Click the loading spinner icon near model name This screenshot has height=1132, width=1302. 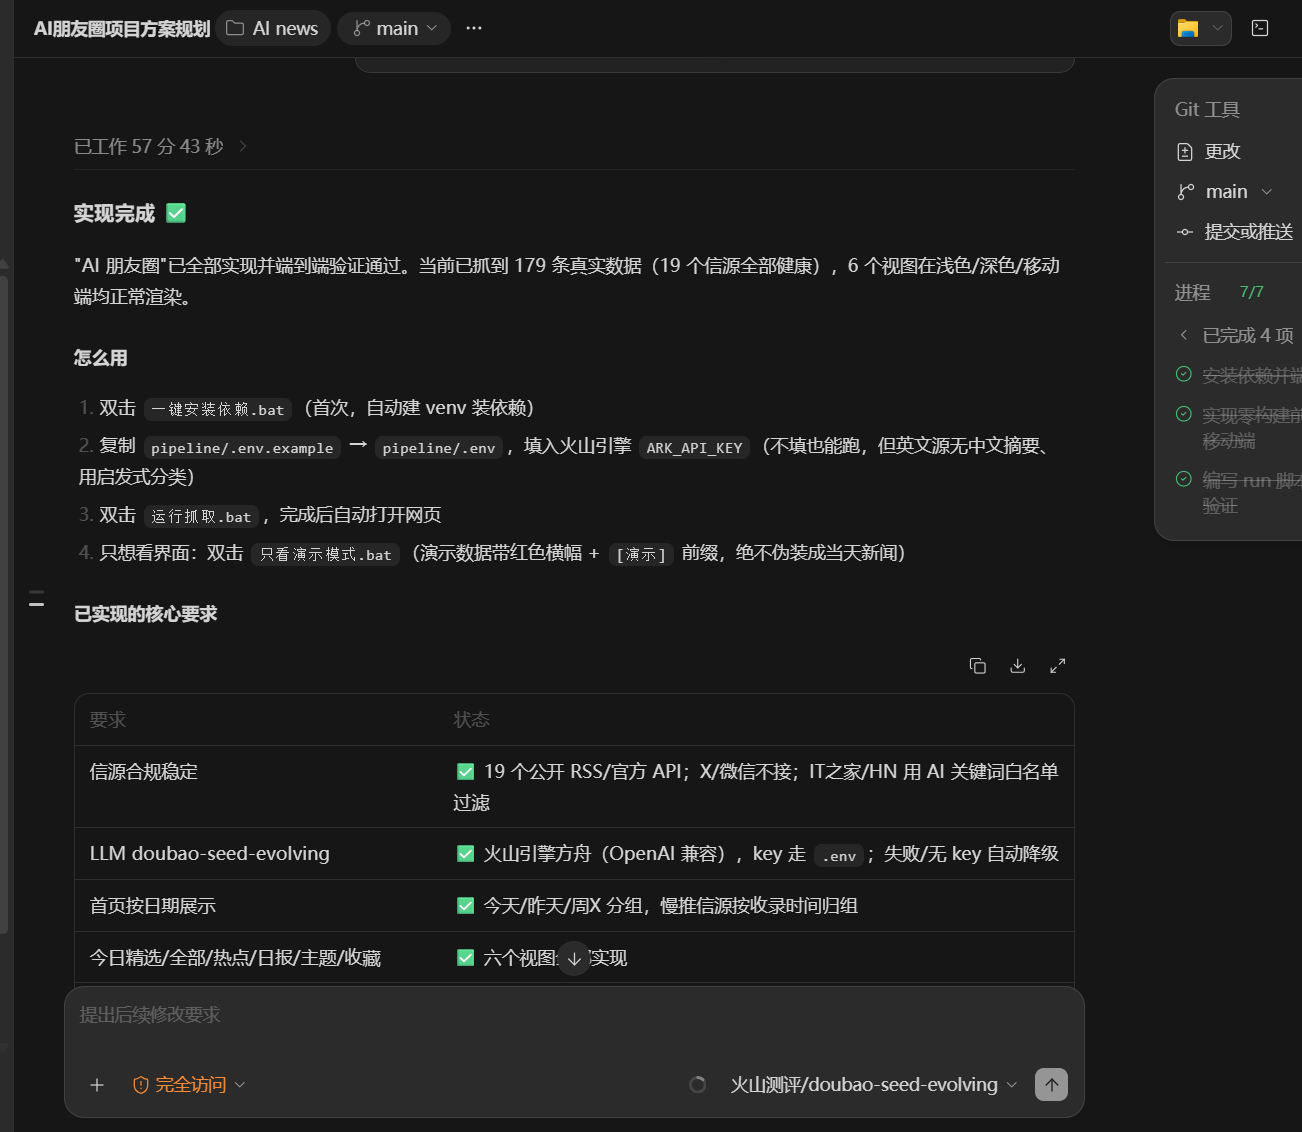click(x=698, y=1085)
